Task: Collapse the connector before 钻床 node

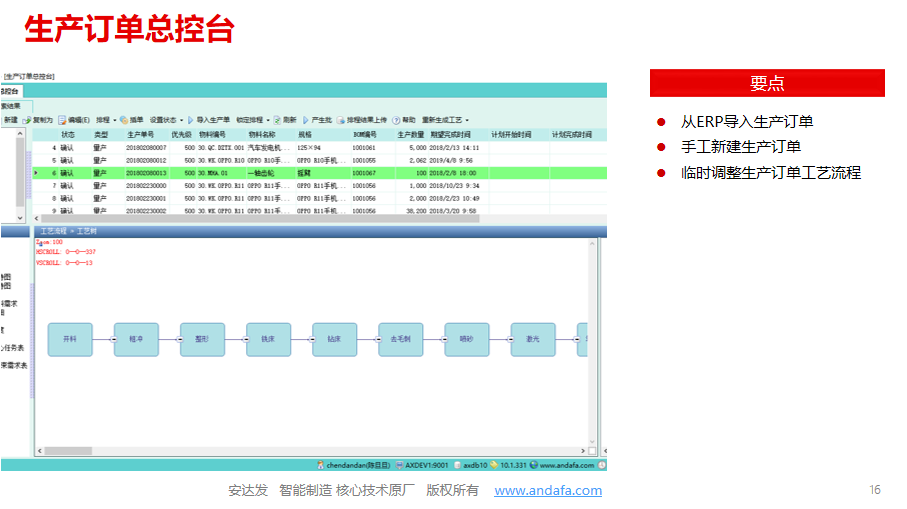Action: pyautogui.click(x=312, y=340)
